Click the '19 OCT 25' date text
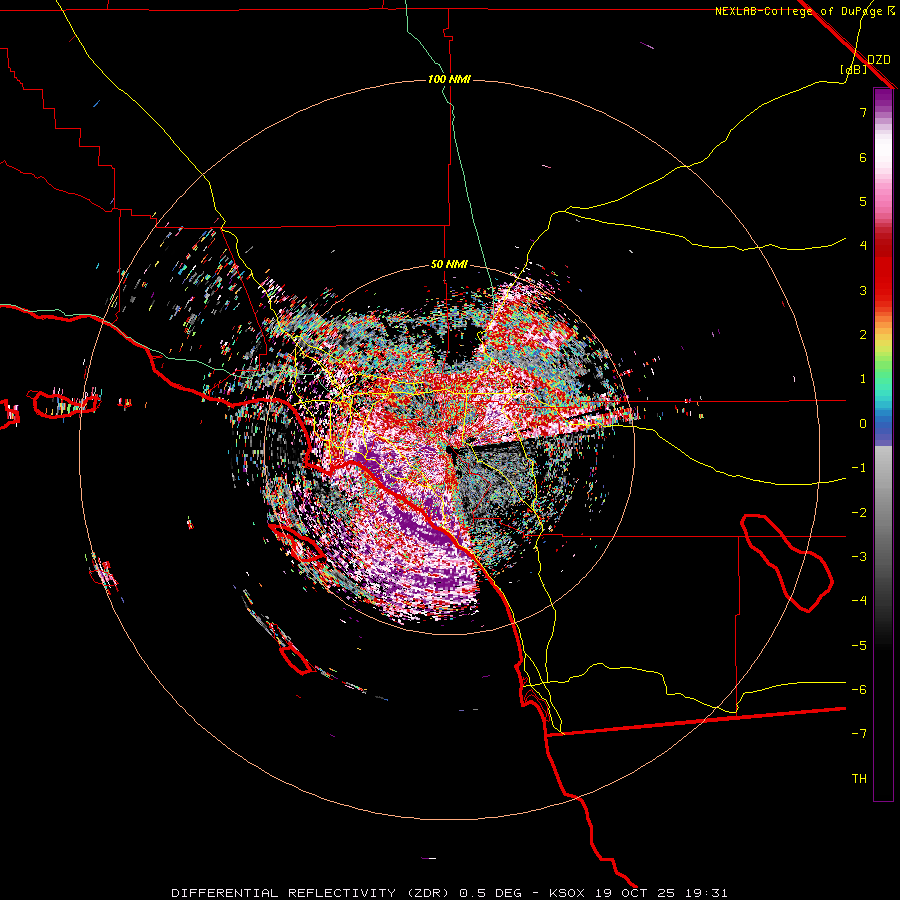900x900 pixels. point(636,893)
